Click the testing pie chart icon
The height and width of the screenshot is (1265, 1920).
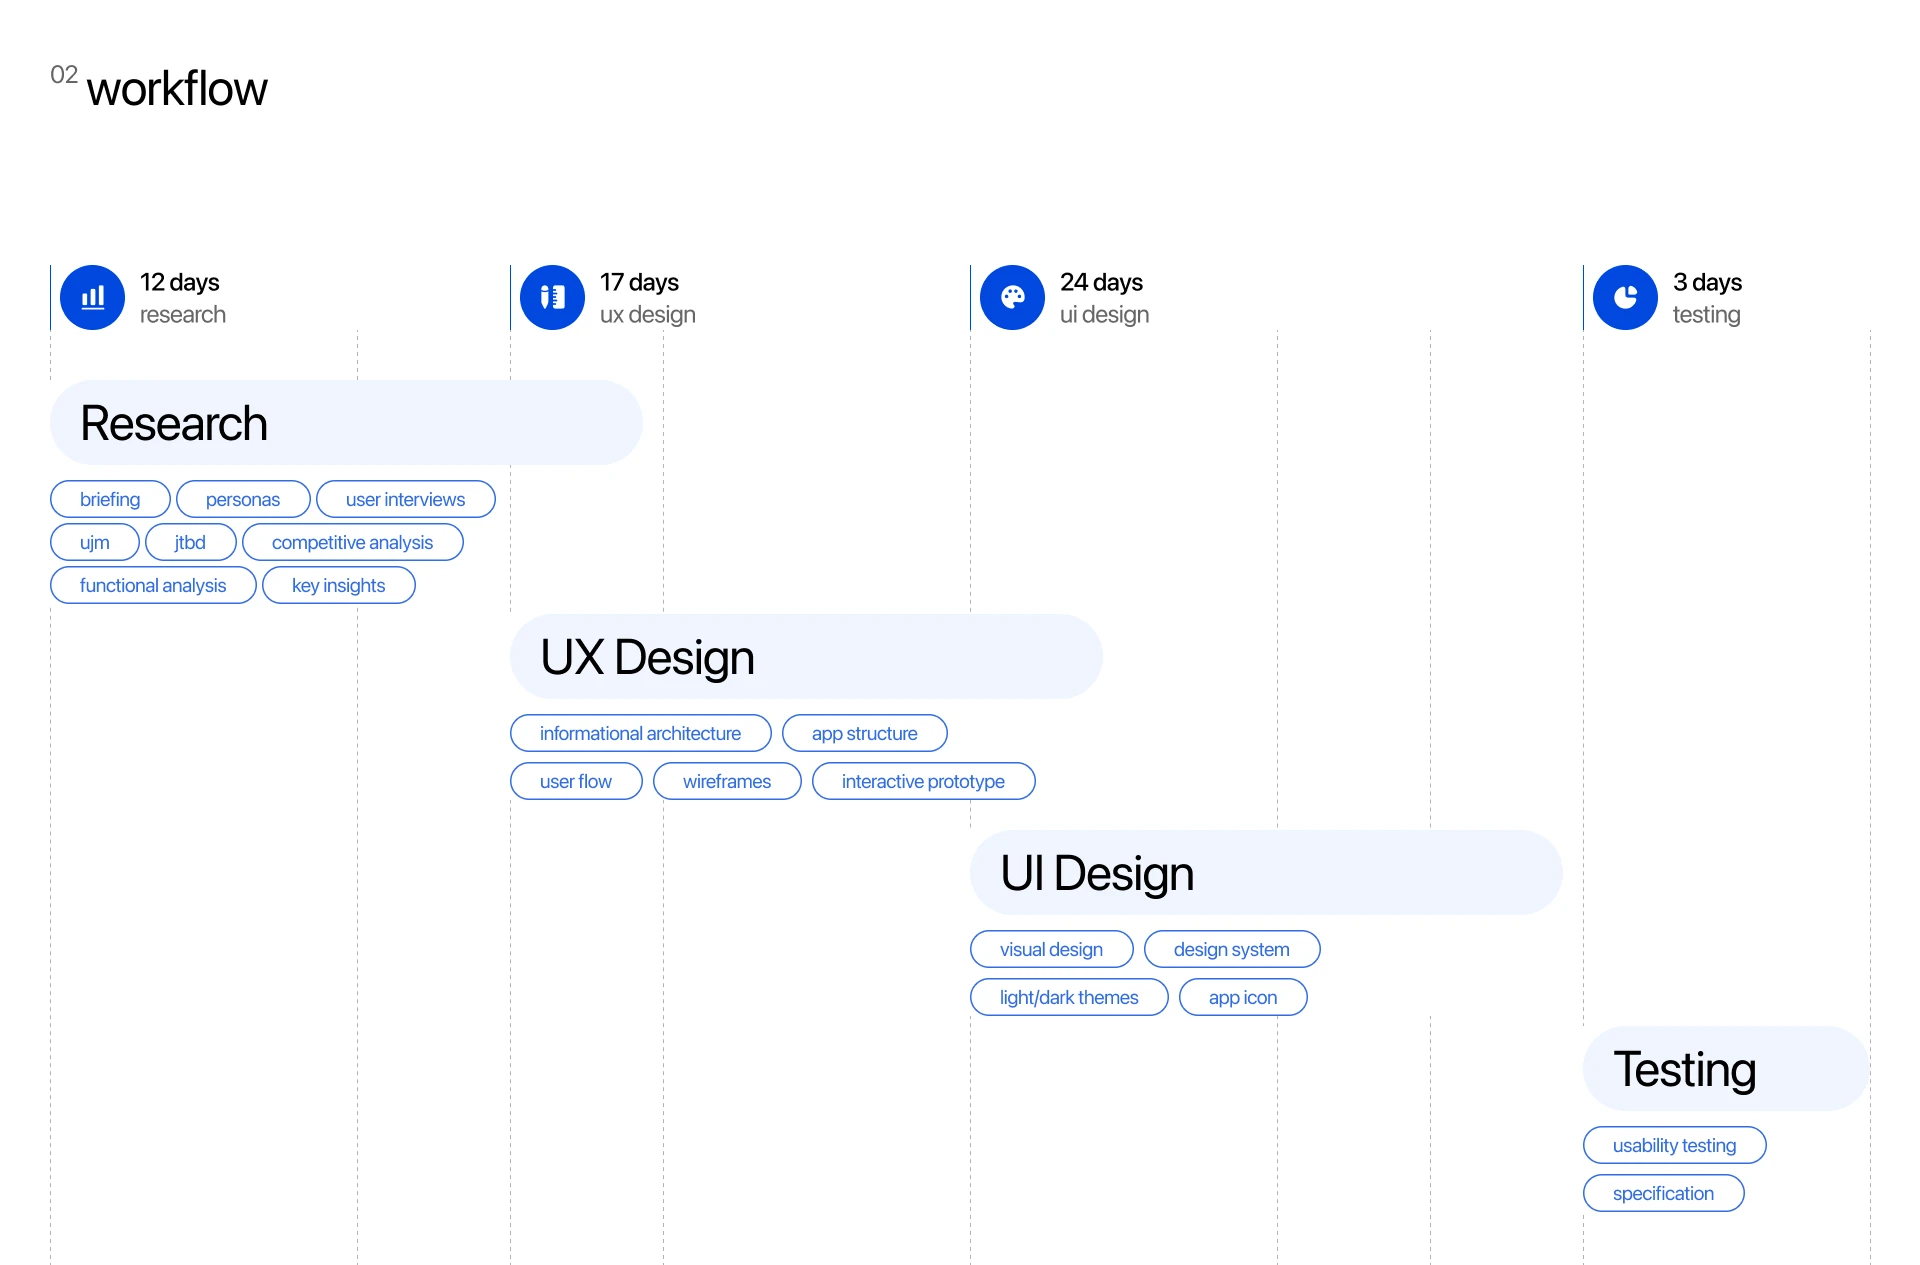pos(1625,297)
